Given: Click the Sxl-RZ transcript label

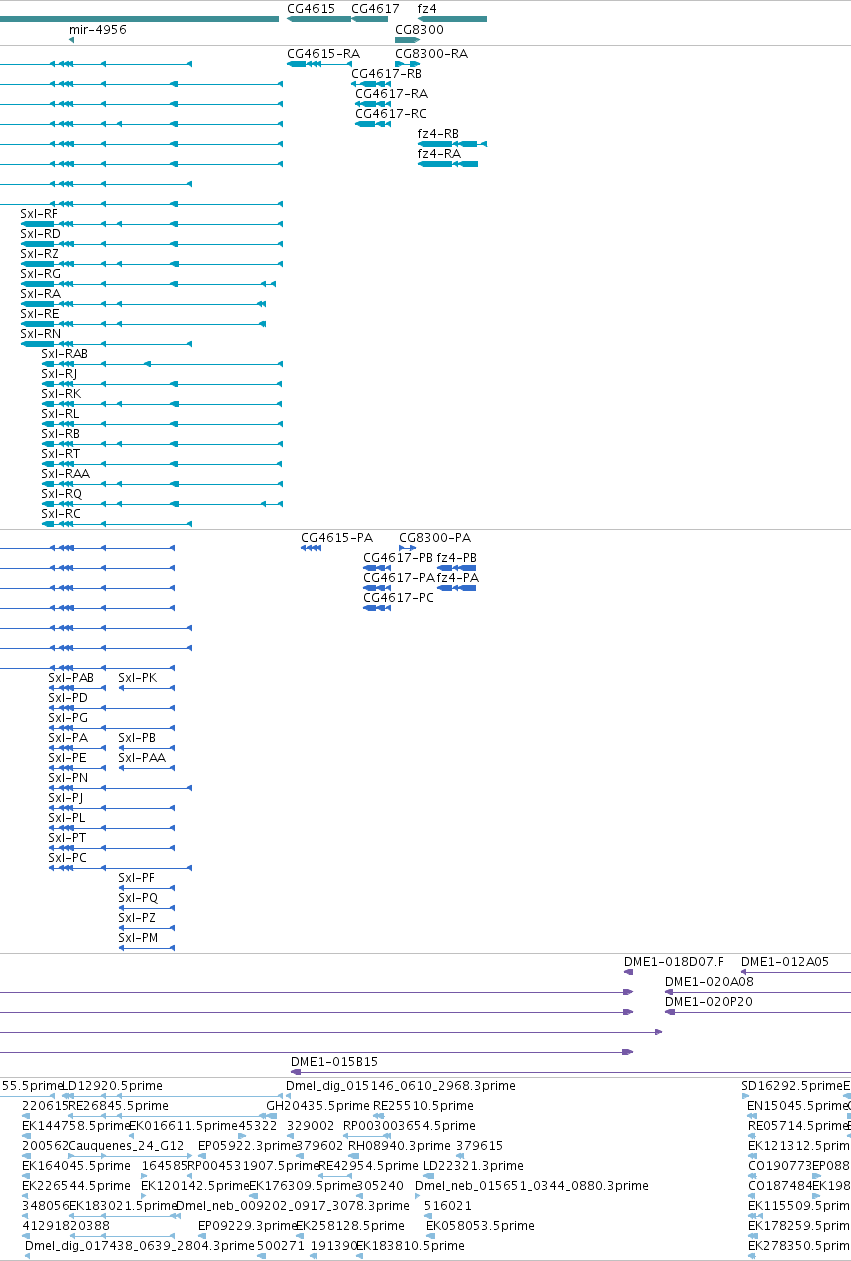Looking at the screenshot, I should (39, 254).
